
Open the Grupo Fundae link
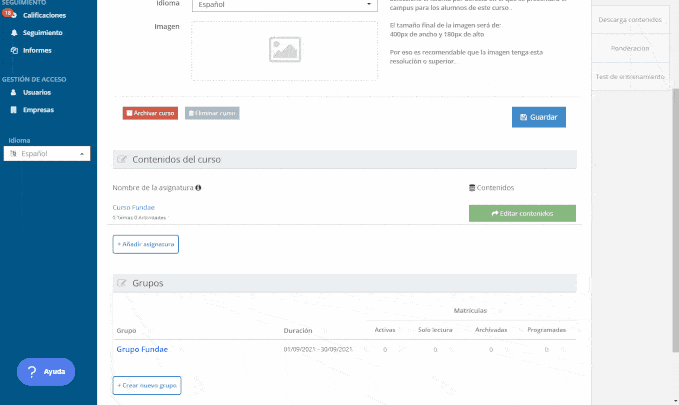[x=142, y=349]
